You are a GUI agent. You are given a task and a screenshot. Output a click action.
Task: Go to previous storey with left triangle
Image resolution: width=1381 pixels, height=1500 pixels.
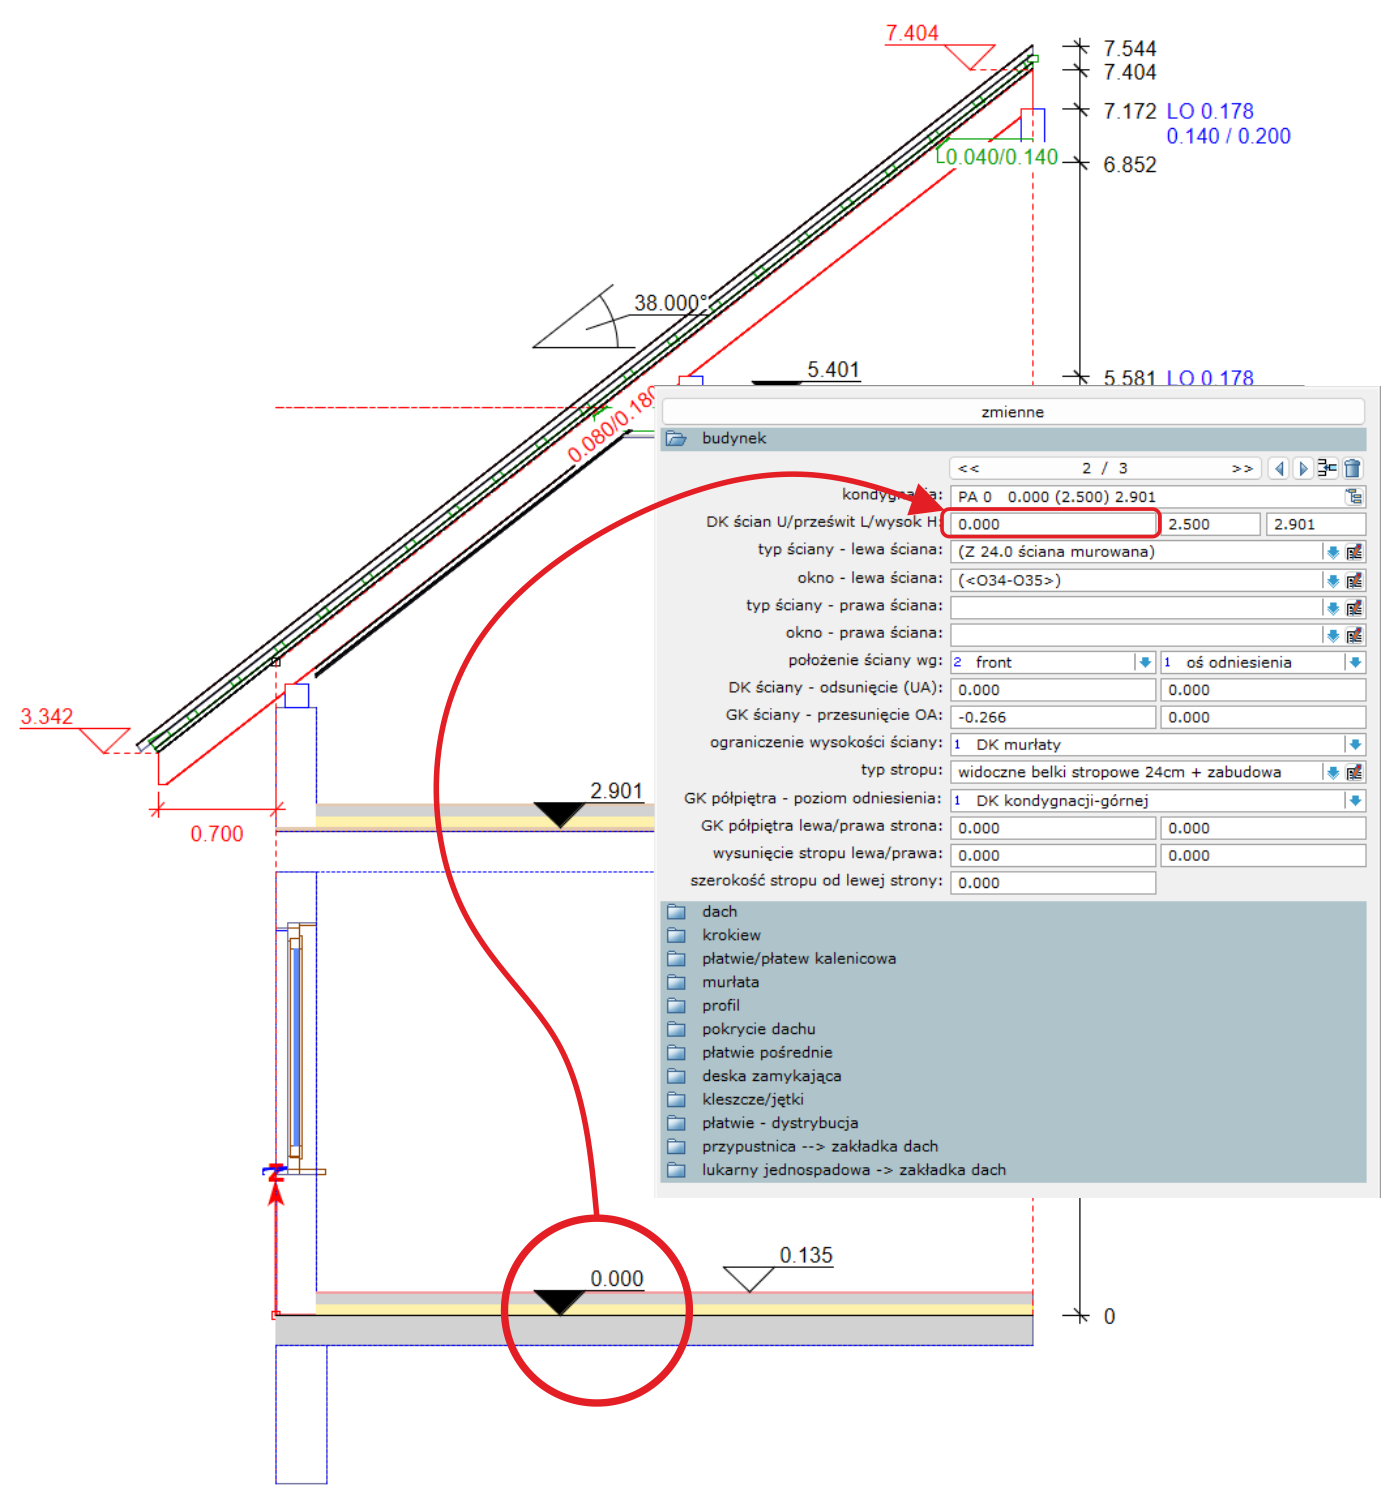pos(1278,468)
